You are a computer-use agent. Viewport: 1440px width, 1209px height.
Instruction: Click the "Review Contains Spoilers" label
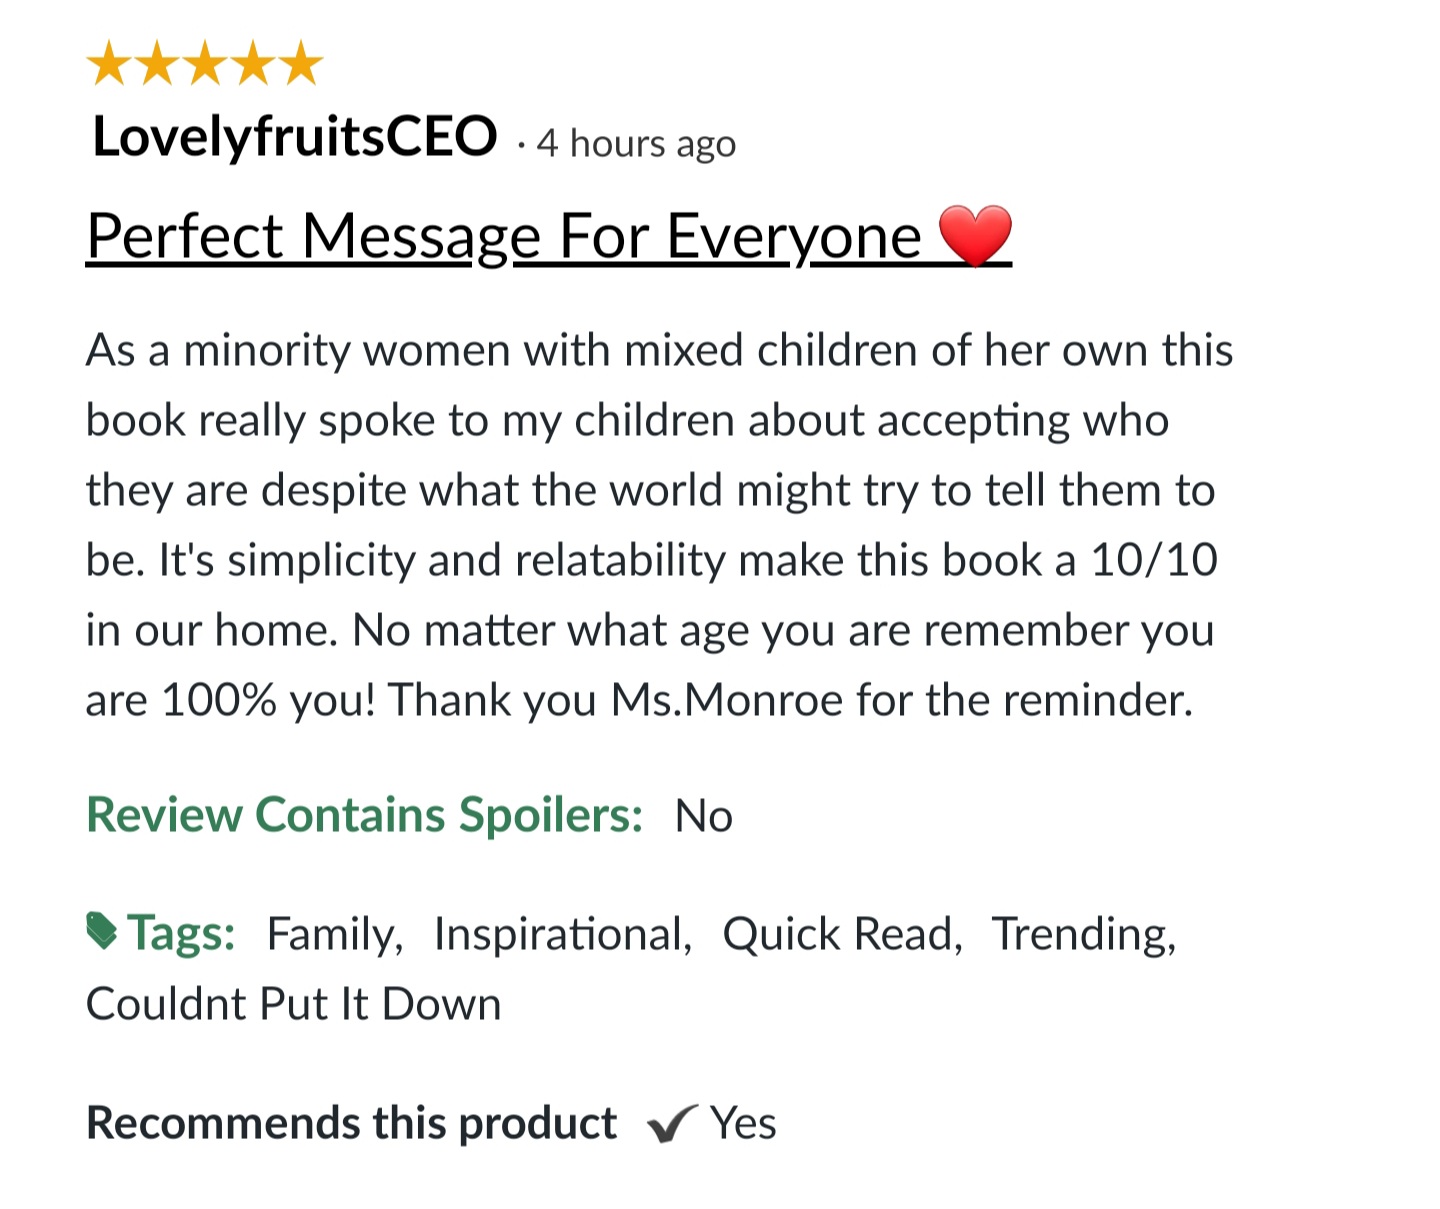pos(364,815)
